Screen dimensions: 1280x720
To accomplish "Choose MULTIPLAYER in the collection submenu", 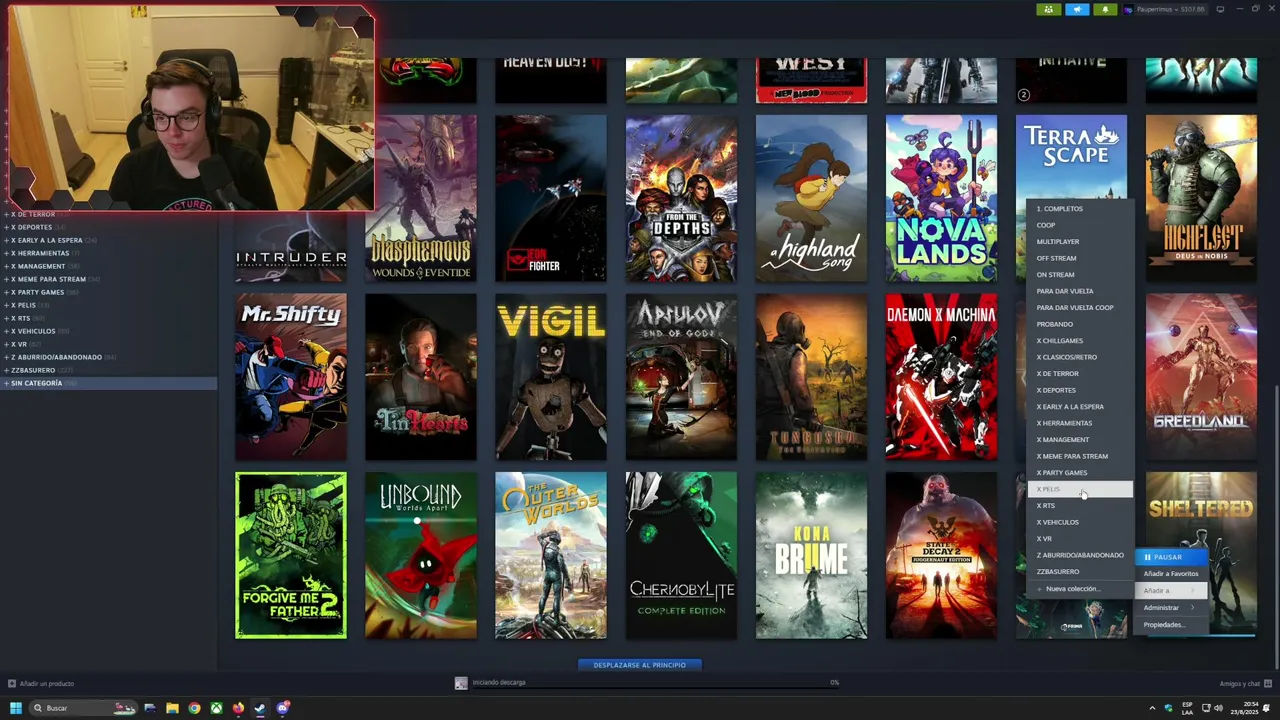I will (x=1080, y=242).
